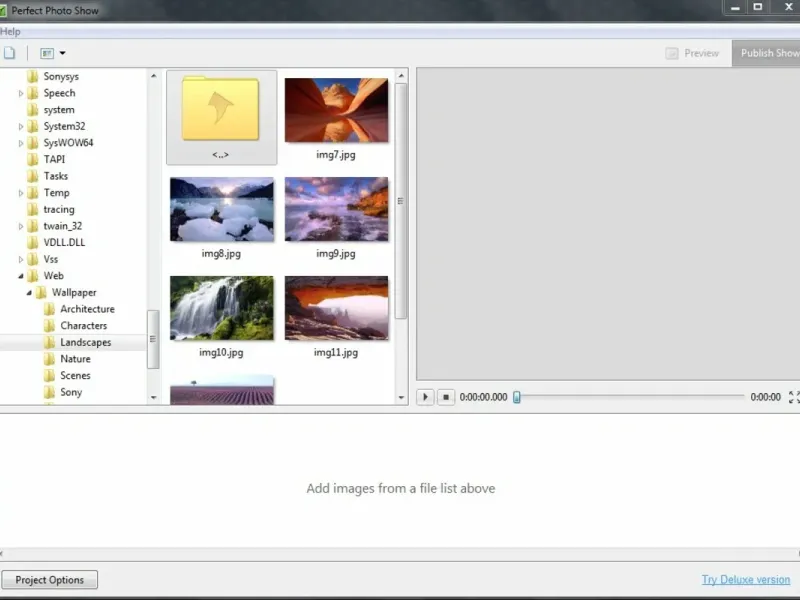Select the Sonysys folder
The image size is (800, 600).
[61, 77]
